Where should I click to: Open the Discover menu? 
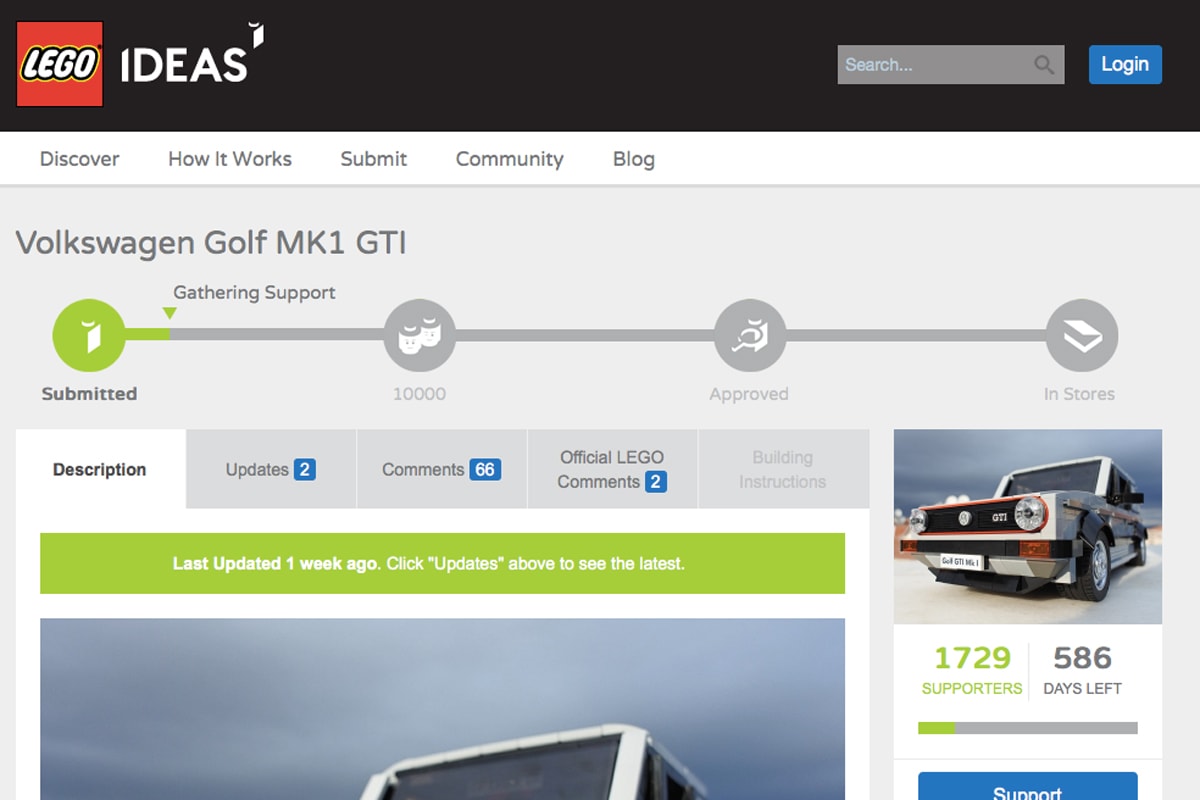[79, 159]
